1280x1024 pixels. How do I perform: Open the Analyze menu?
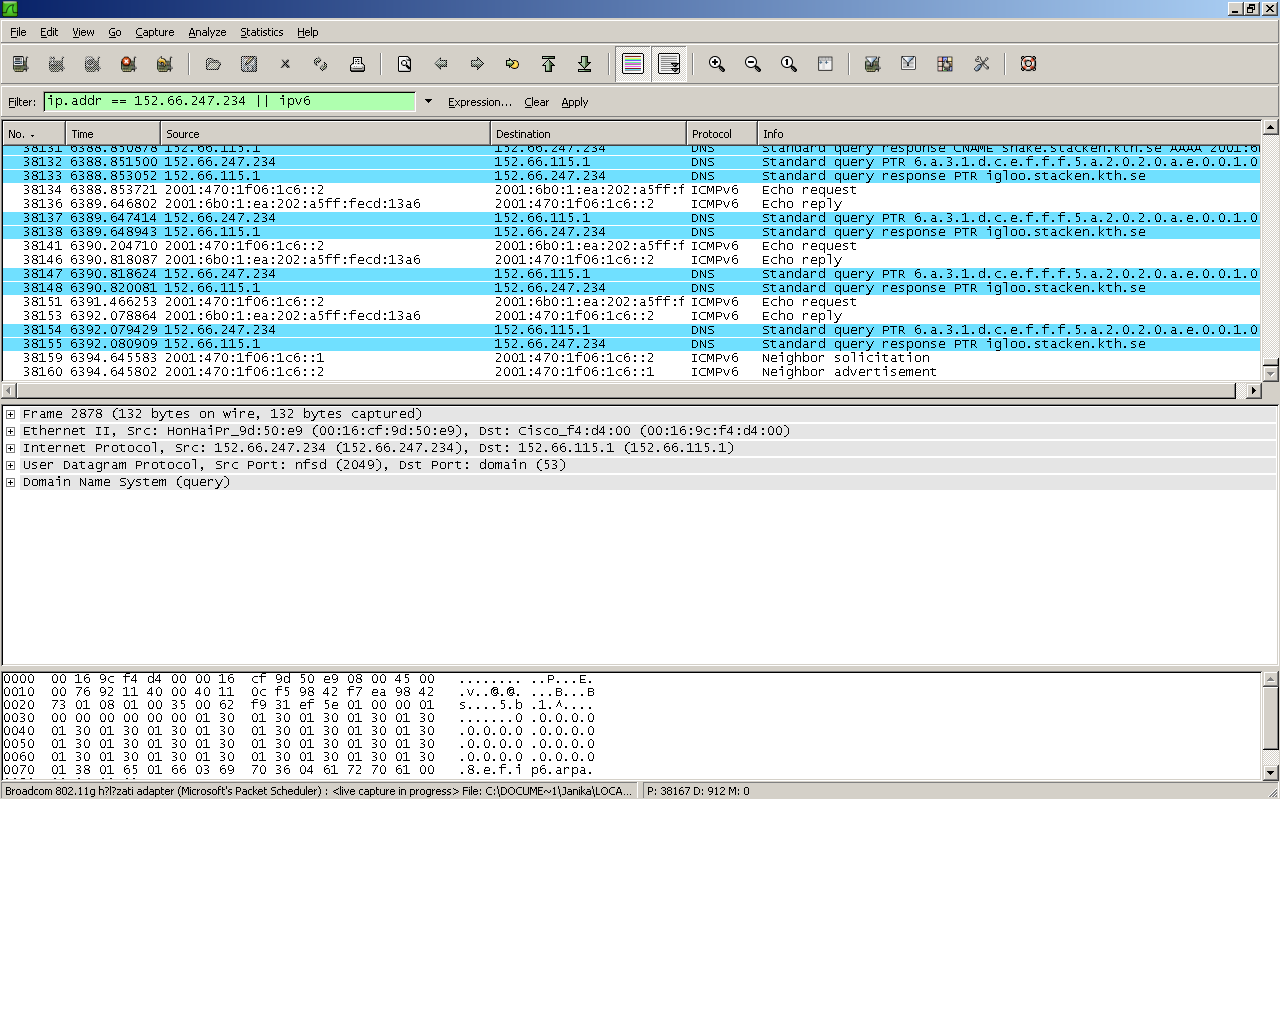click(207, 32)
